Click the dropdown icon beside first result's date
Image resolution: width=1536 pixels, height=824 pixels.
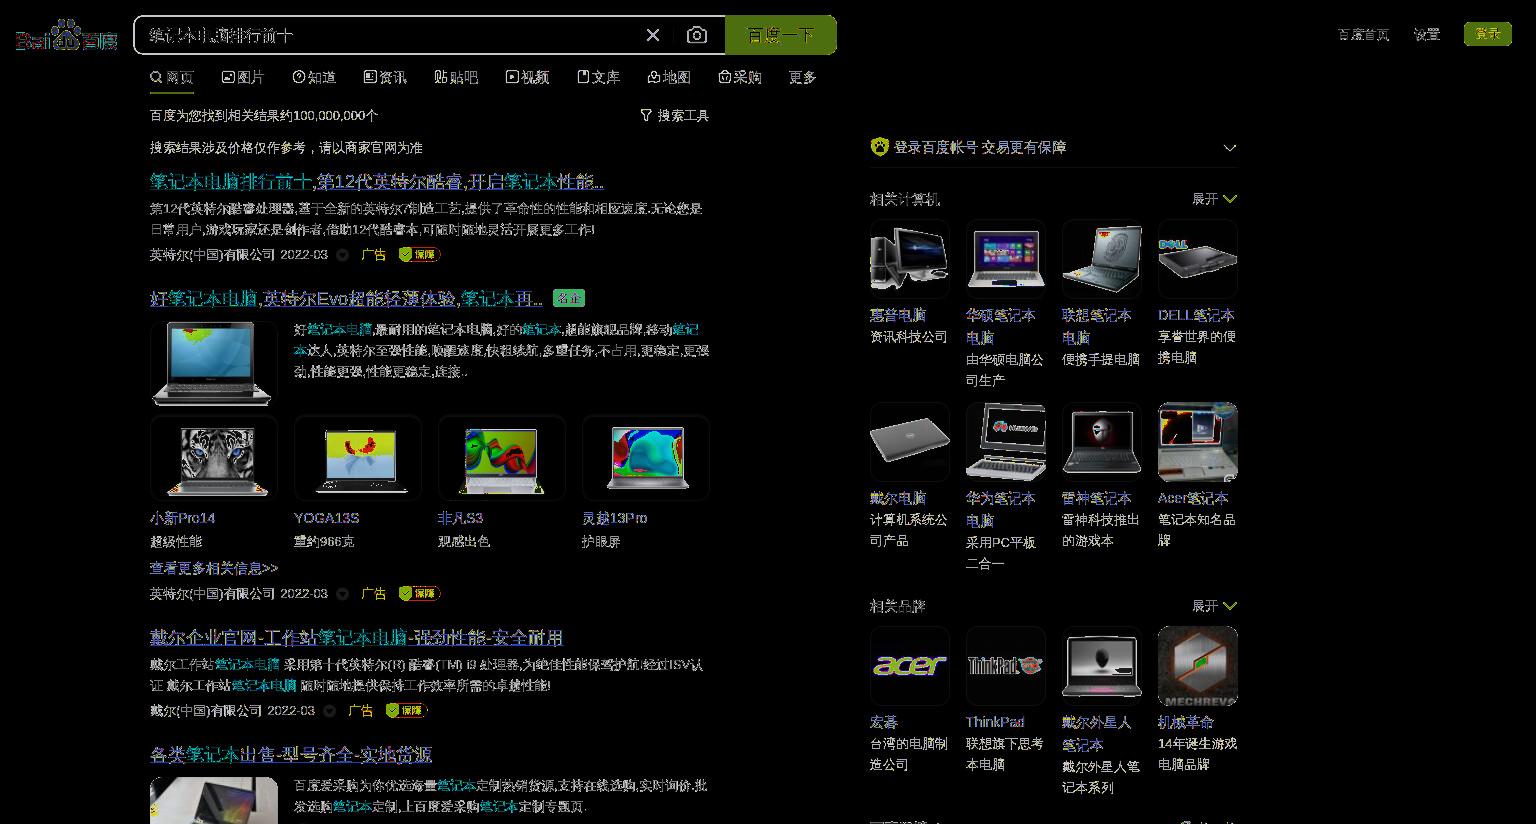pos(342,255)
